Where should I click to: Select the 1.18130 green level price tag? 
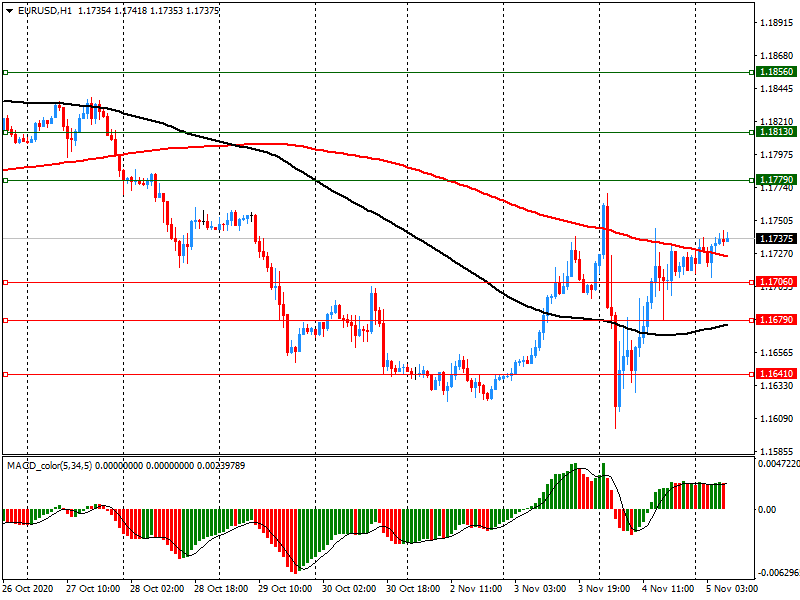click(x=777, y=132)
